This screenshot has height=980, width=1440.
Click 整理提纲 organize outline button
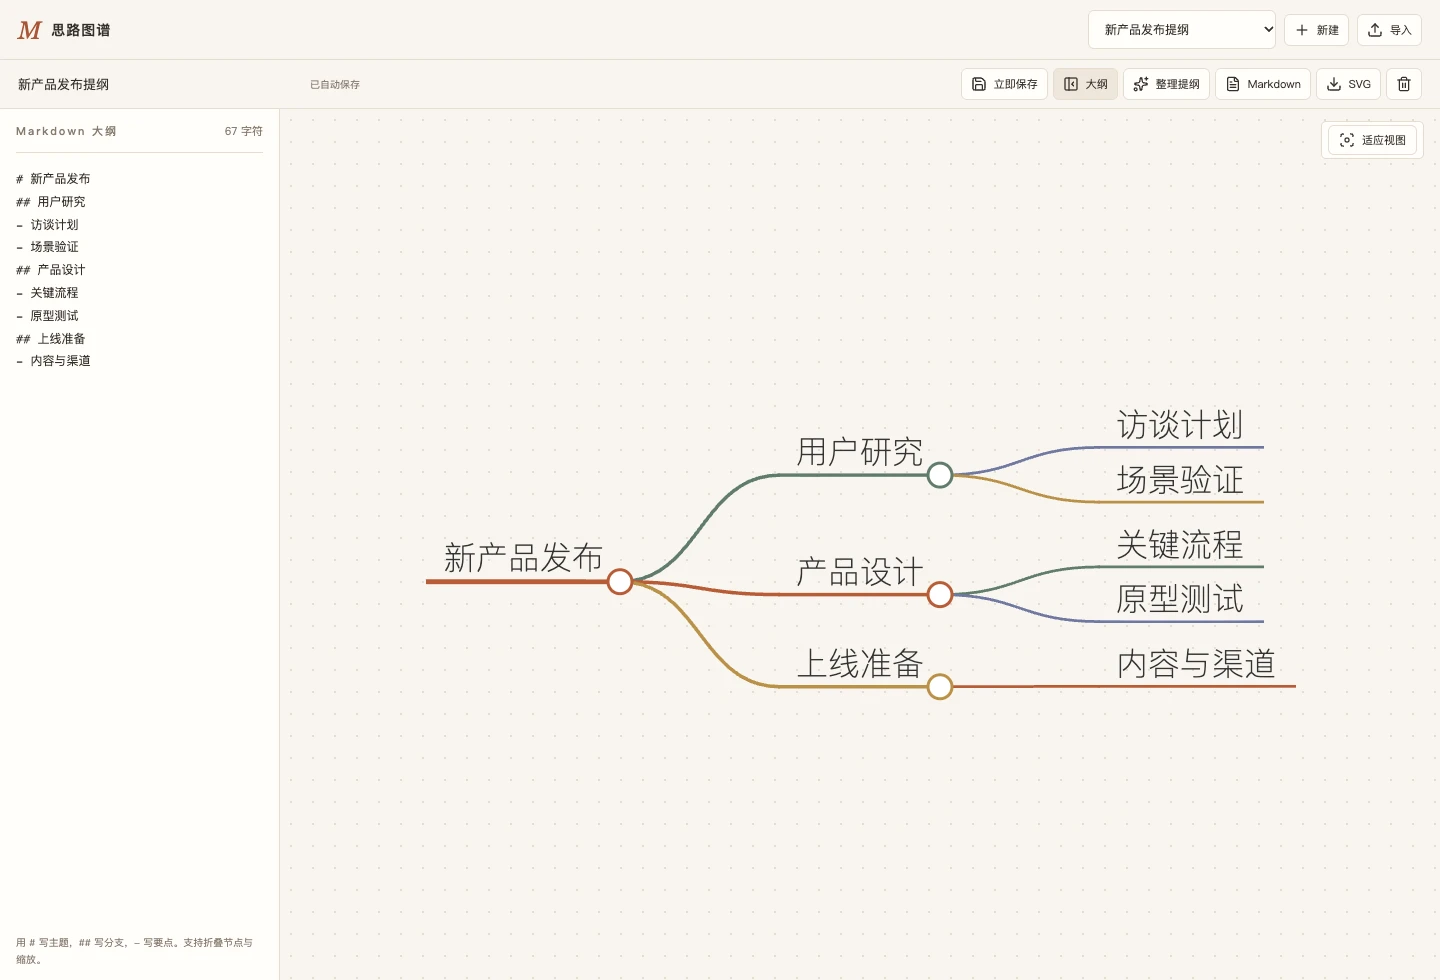[1166, 84]
